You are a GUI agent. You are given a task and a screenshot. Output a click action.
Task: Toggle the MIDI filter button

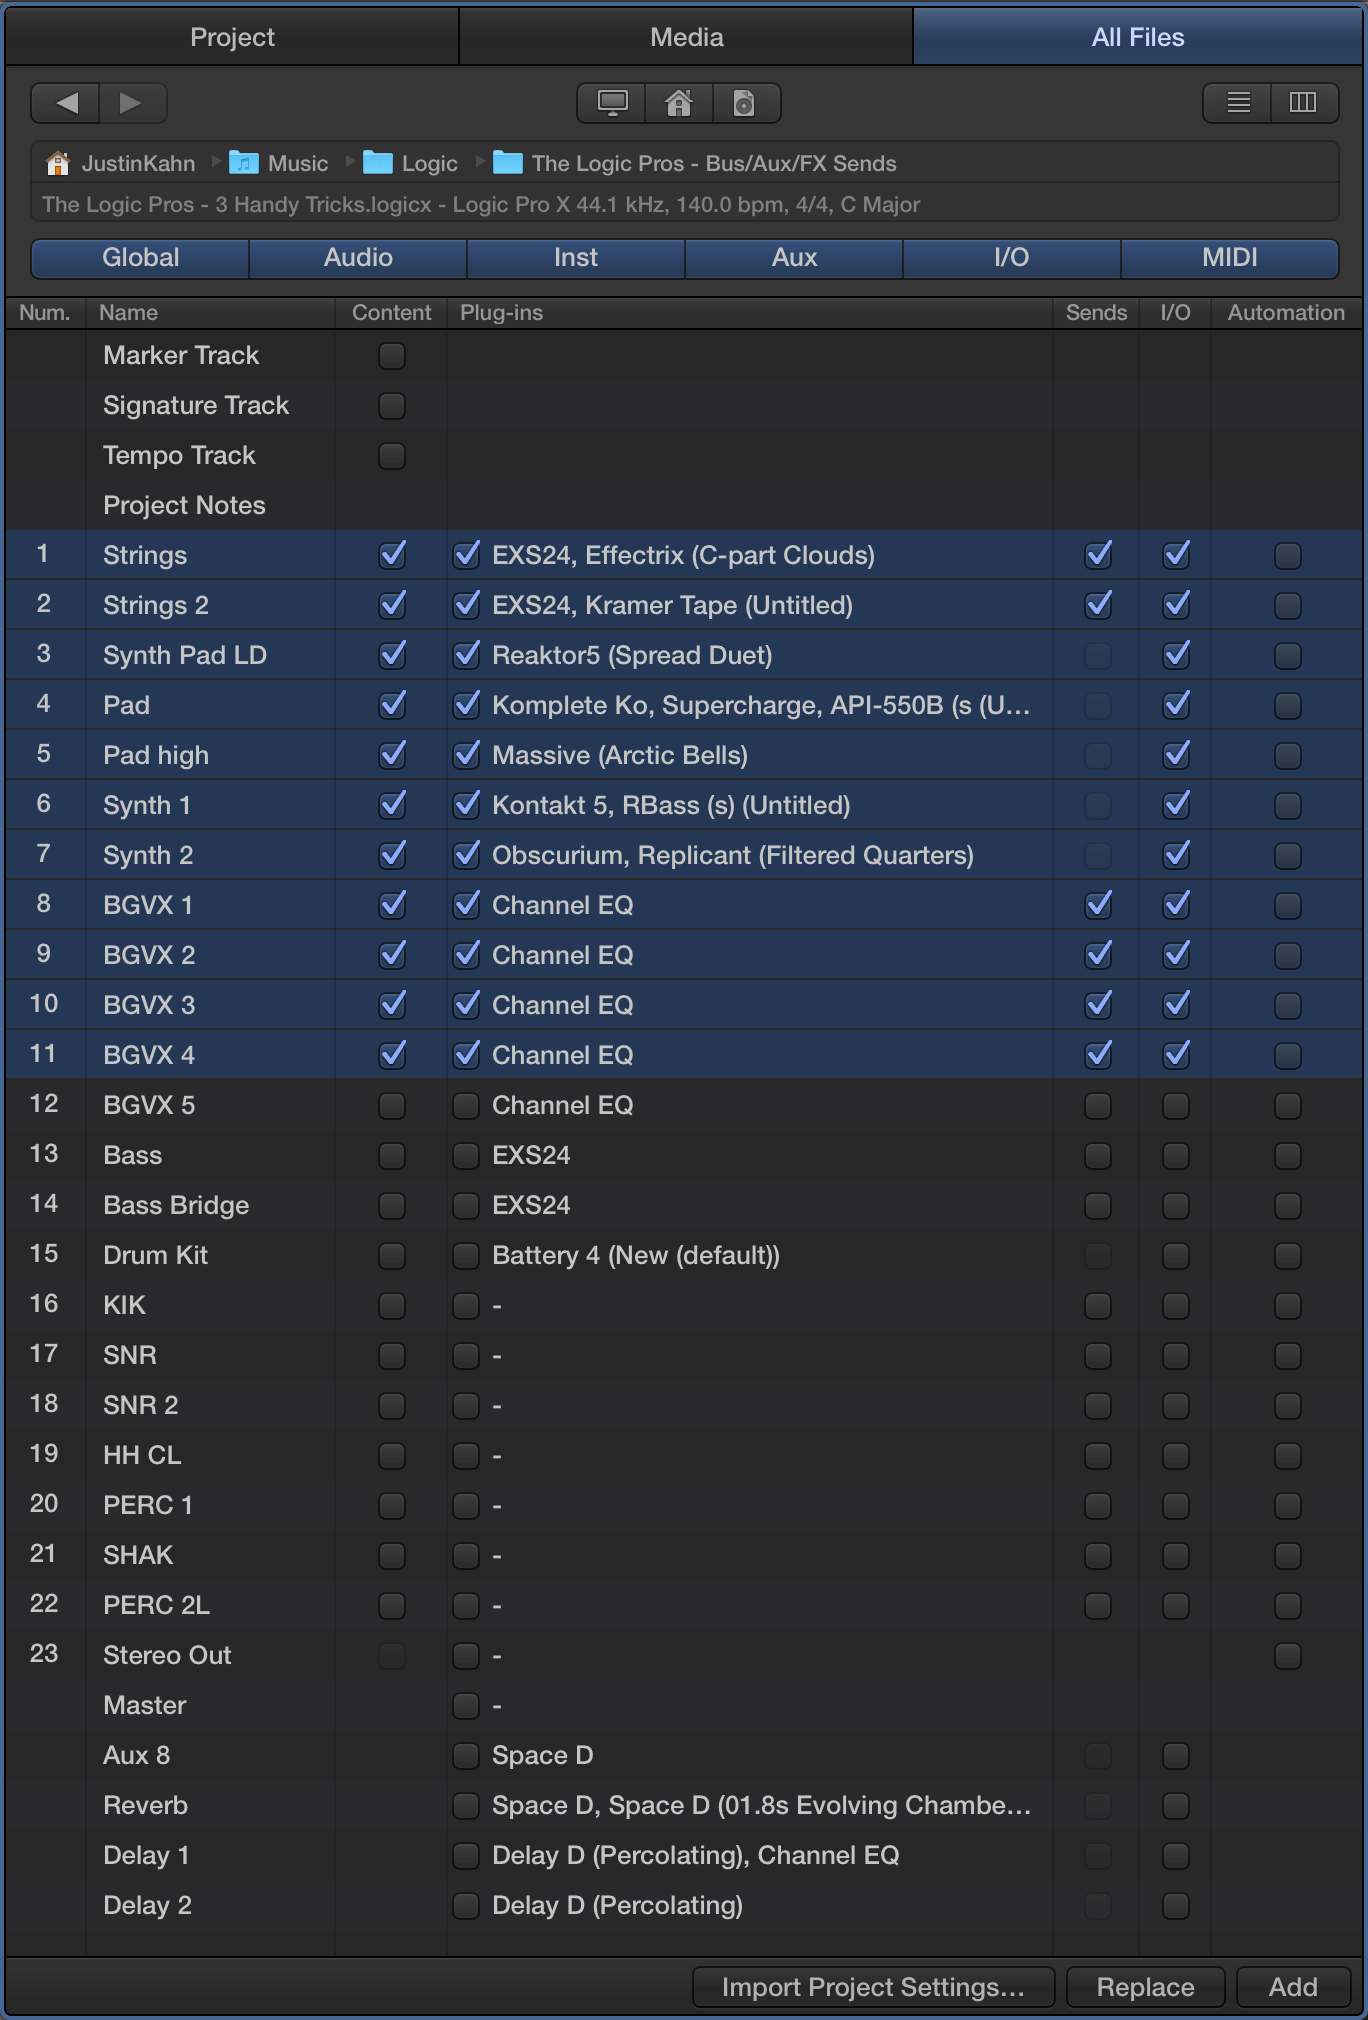1230,258
